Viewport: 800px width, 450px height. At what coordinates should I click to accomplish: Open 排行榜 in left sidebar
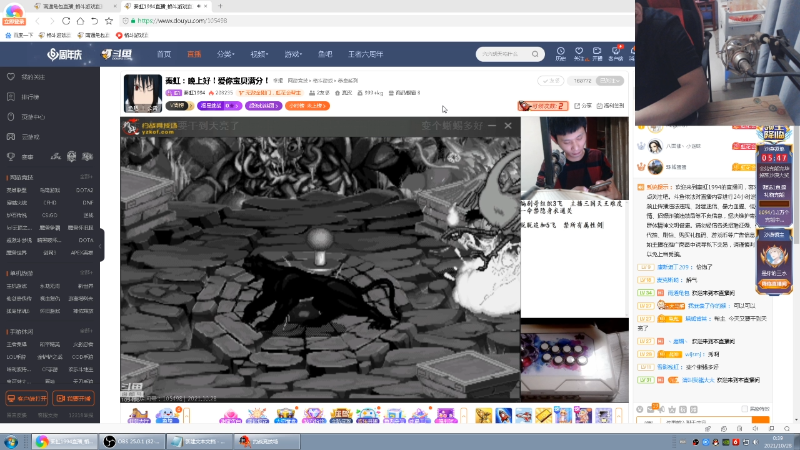click(30, 97)
